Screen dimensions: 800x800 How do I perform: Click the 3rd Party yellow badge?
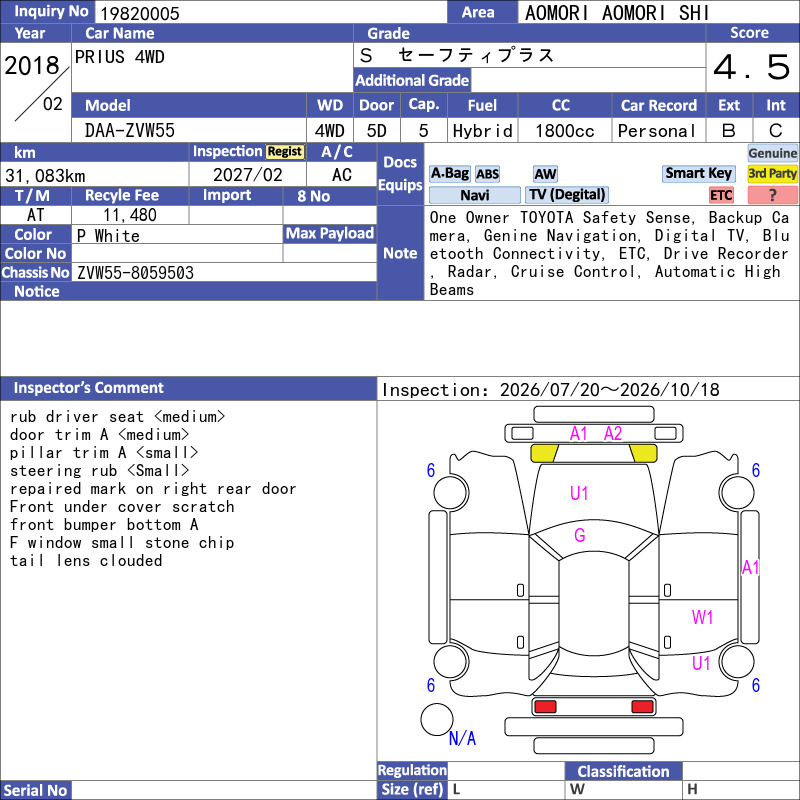[772, 173]
